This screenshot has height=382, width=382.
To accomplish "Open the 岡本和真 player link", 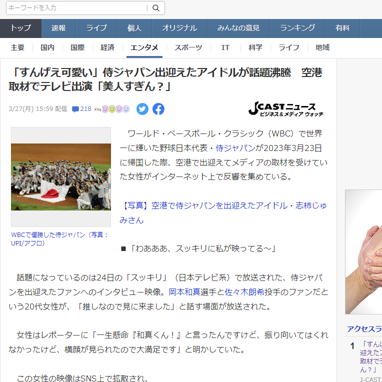I will 184,292.
